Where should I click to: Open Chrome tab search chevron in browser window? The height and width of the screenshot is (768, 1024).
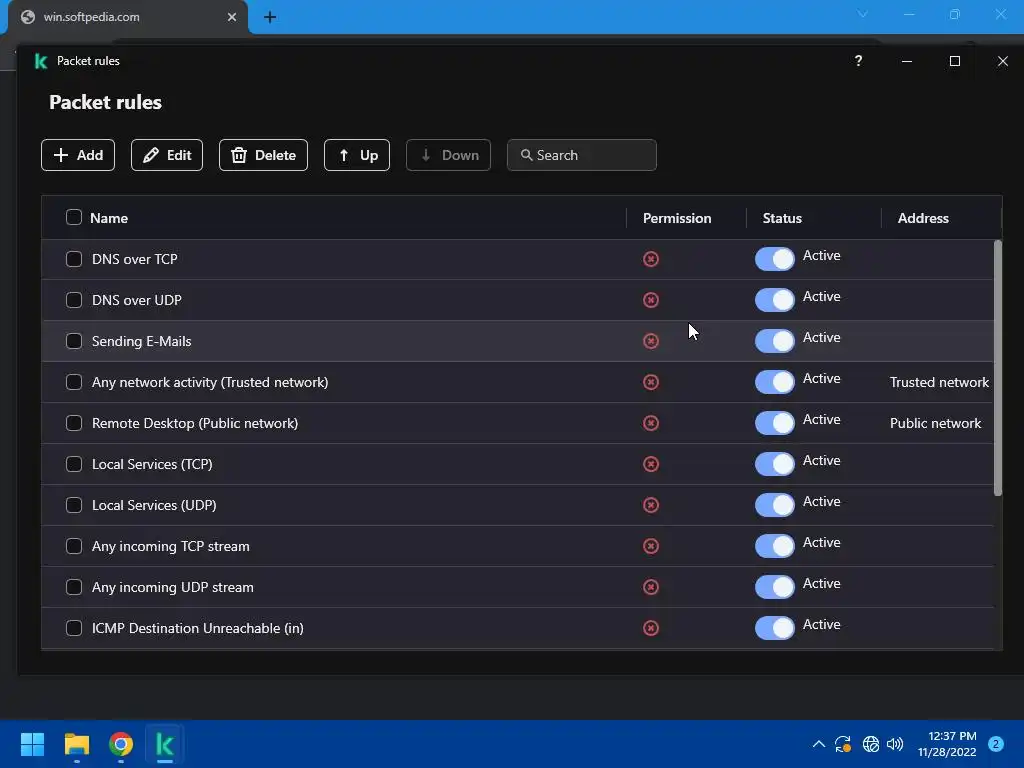click(x=863, y=14)
